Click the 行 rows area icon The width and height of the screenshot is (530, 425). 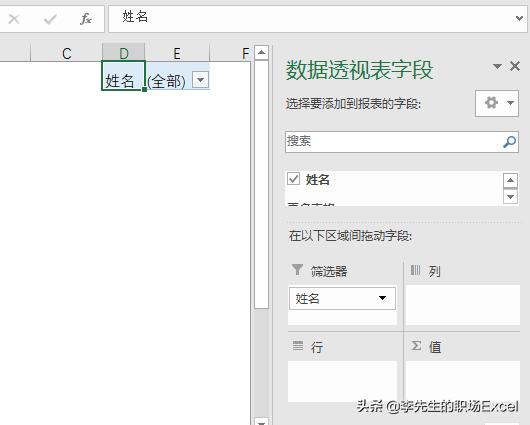[x=298, y=346]
